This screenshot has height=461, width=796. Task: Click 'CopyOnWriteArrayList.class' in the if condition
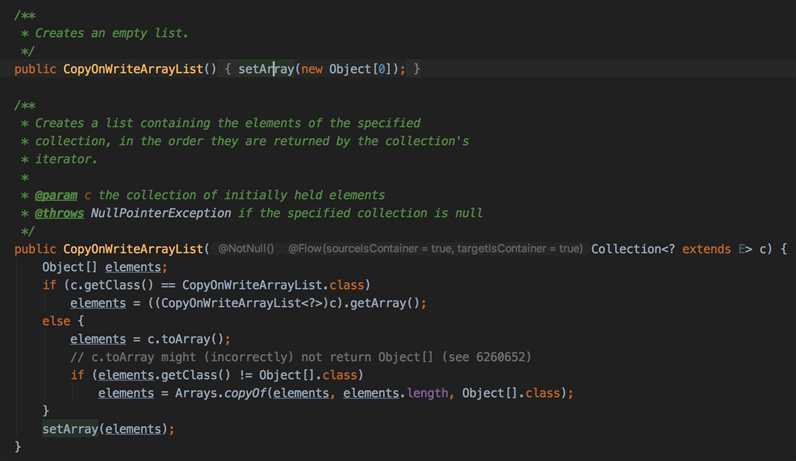[273, 285]
